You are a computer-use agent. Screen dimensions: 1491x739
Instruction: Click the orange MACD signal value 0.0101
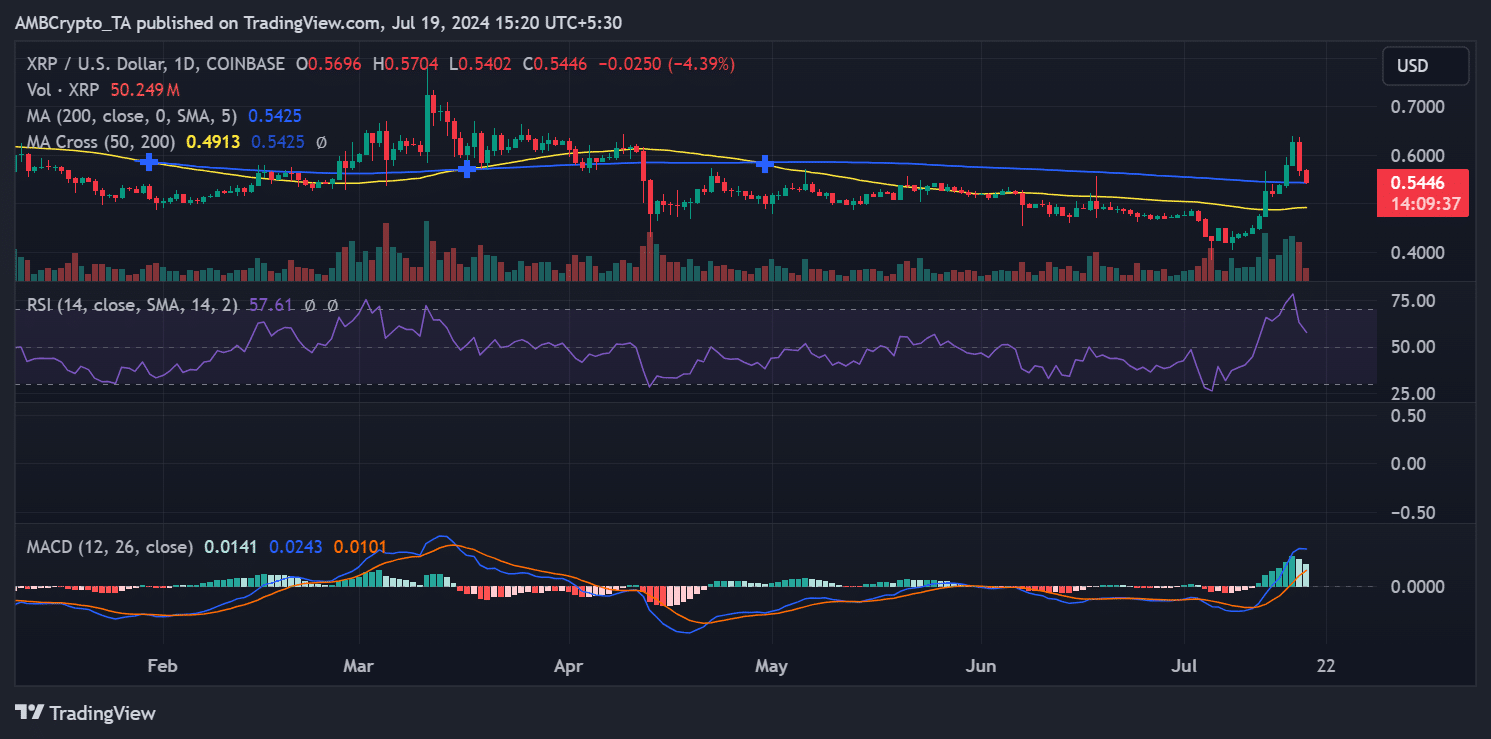(360, 547)
